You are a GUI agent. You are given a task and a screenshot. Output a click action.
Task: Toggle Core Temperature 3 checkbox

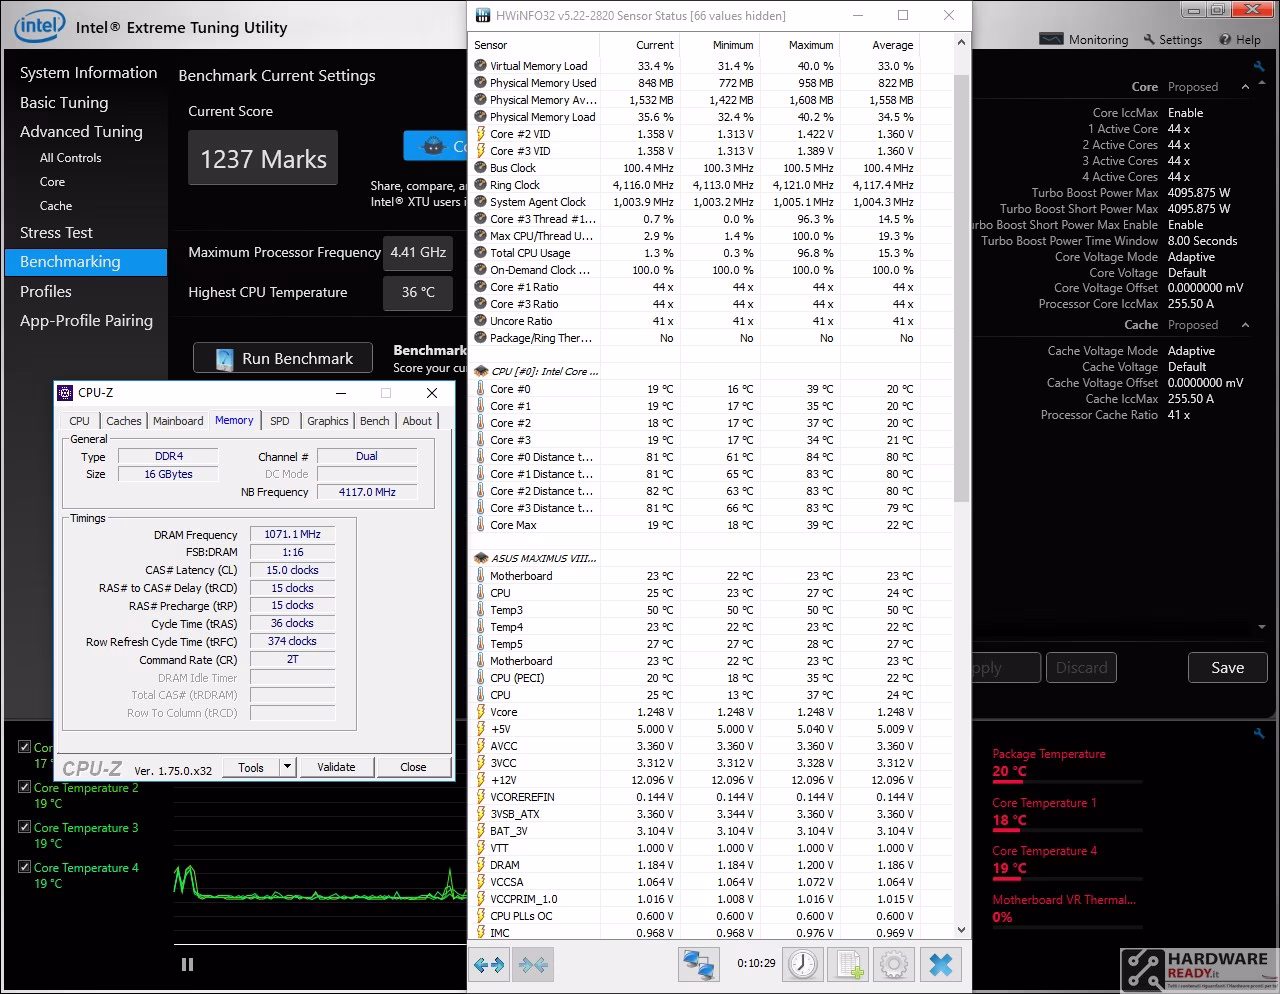tap(25, 827)
